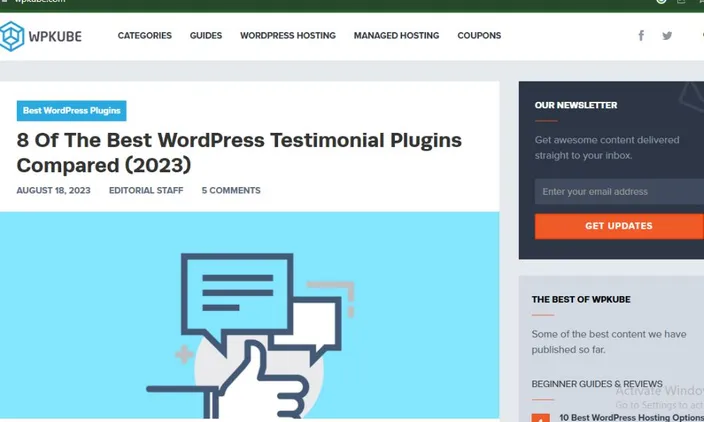Click The Best Of WPKube heading
704x422 pixels.
pos(581,299)
